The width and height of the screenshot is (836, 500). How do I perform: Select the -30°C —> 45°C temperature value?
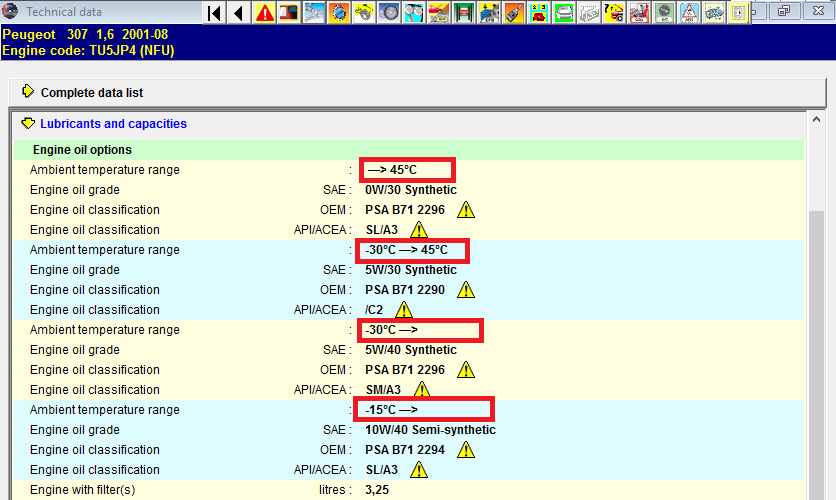(x=406, y=249)
